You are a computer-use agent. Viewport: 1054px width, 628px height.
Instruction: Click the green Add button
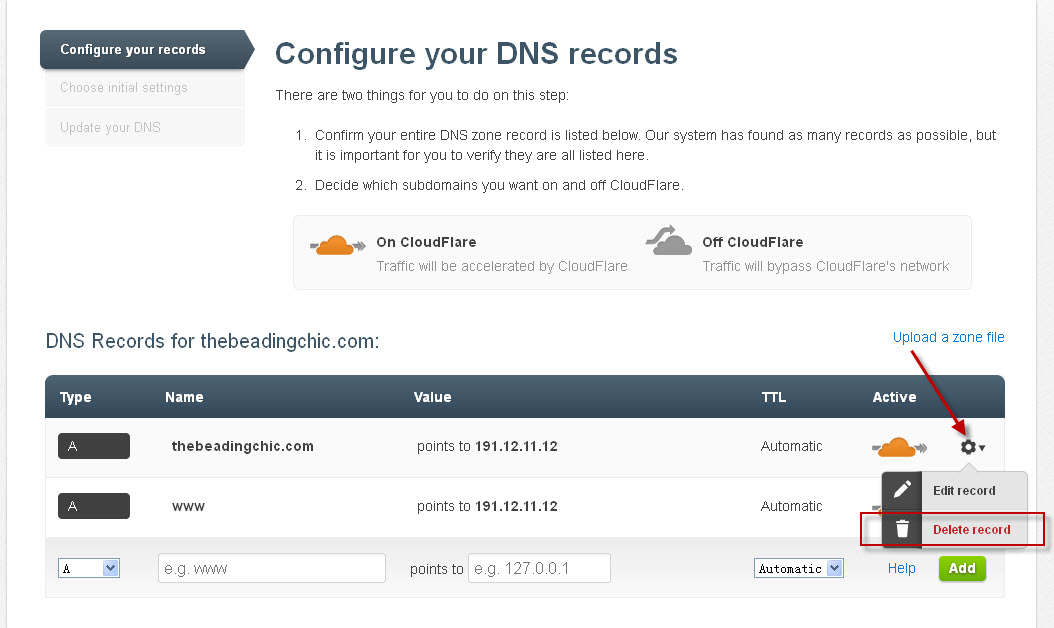click(x=961, y=567)
